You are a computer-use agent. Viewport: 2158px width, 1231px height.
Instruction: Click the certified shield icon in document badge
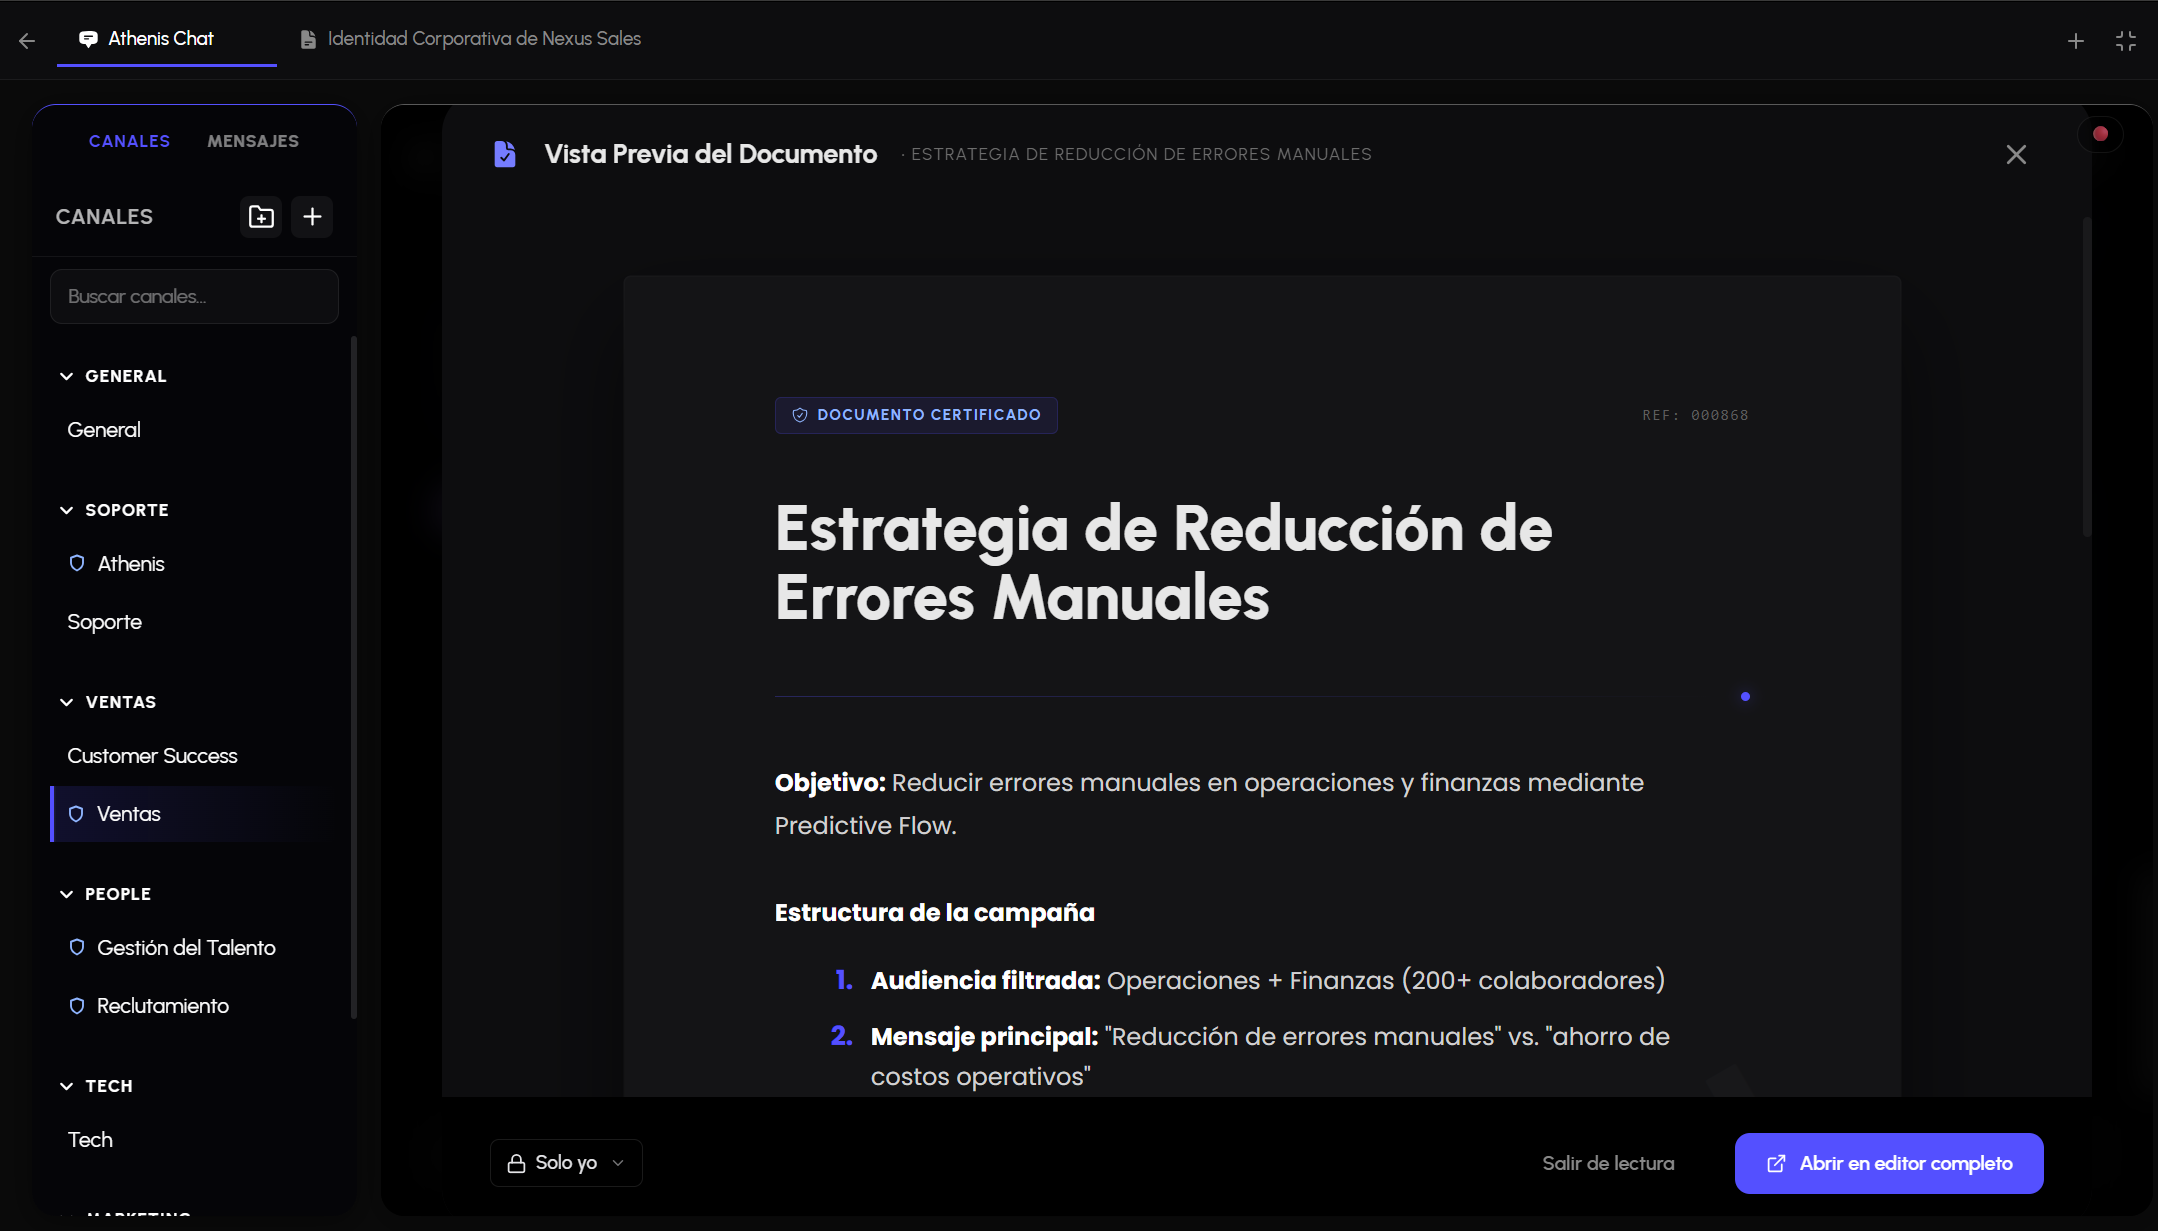[800, 415]
